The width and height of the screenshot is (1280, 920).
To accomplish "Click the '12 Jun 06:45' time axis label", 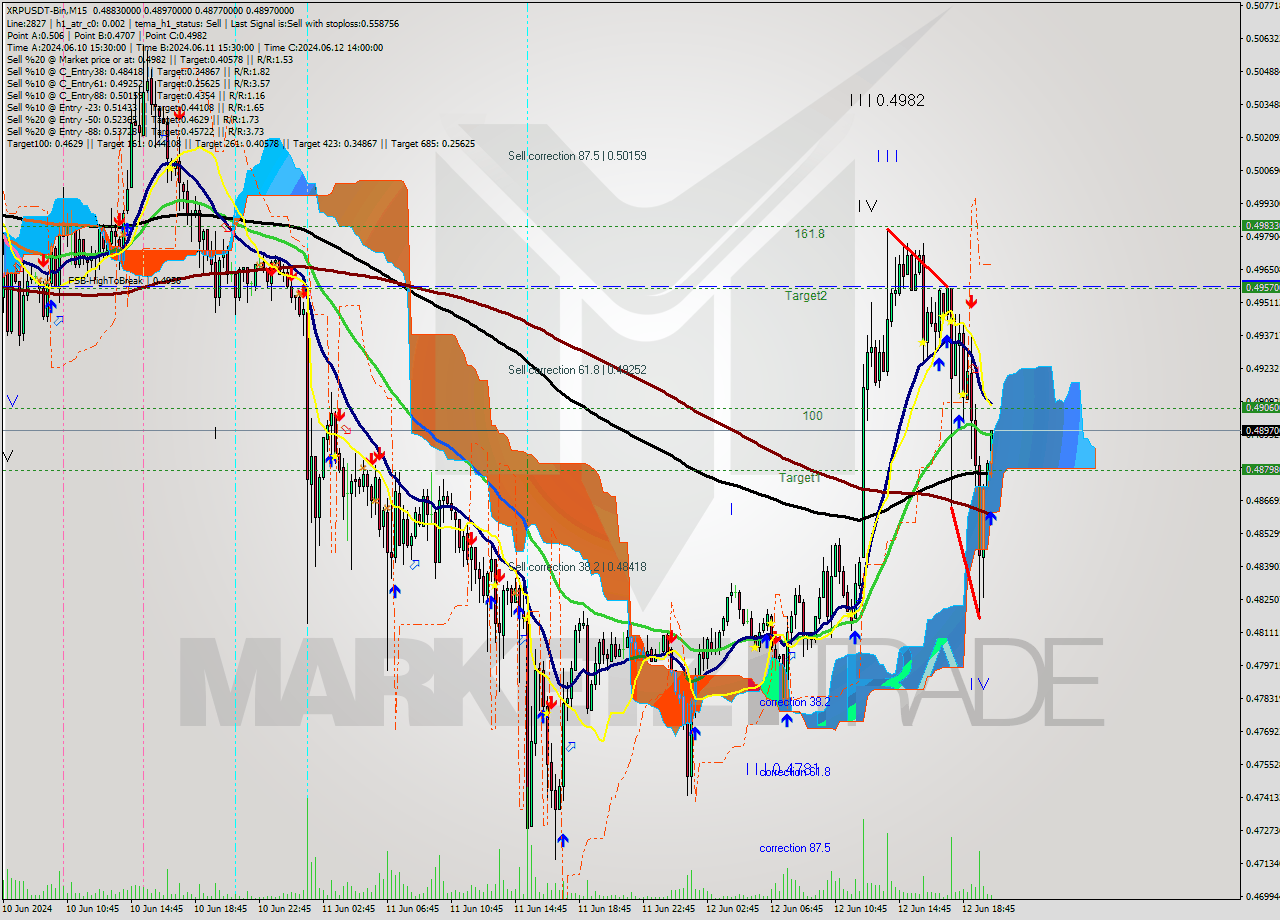I will [x=795, y=909].
